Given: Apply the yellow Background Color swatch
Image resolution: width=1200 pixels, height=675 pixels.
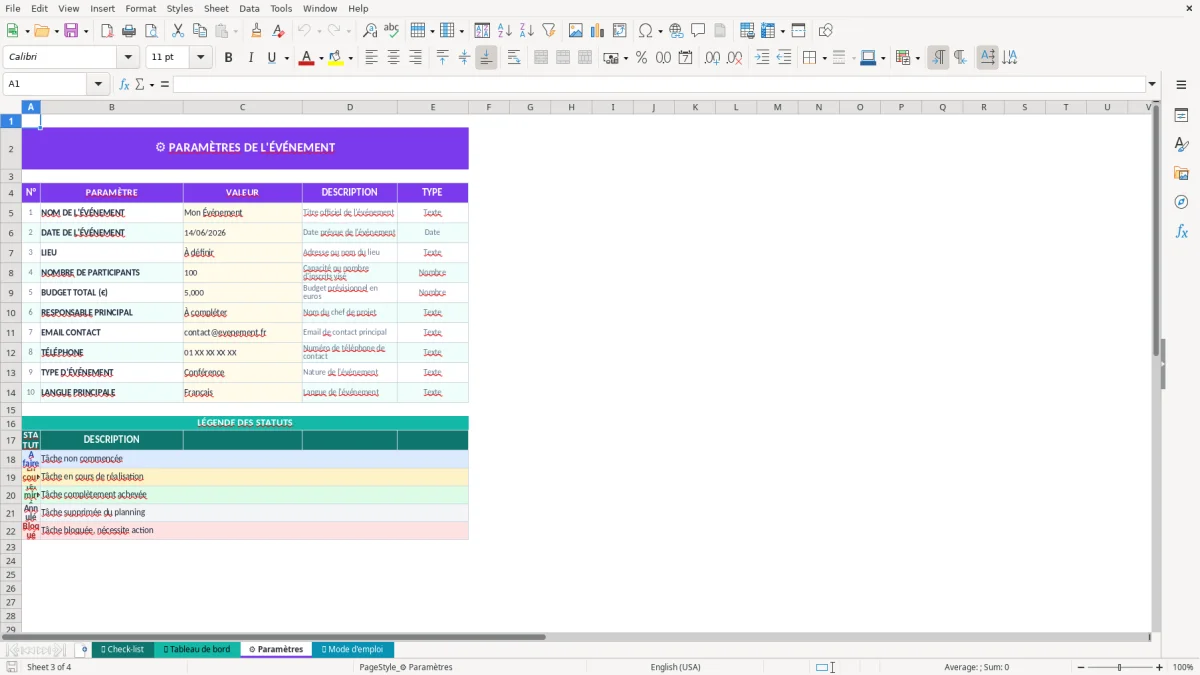Looking at the screenshot, I should click(x=335, y=58).
